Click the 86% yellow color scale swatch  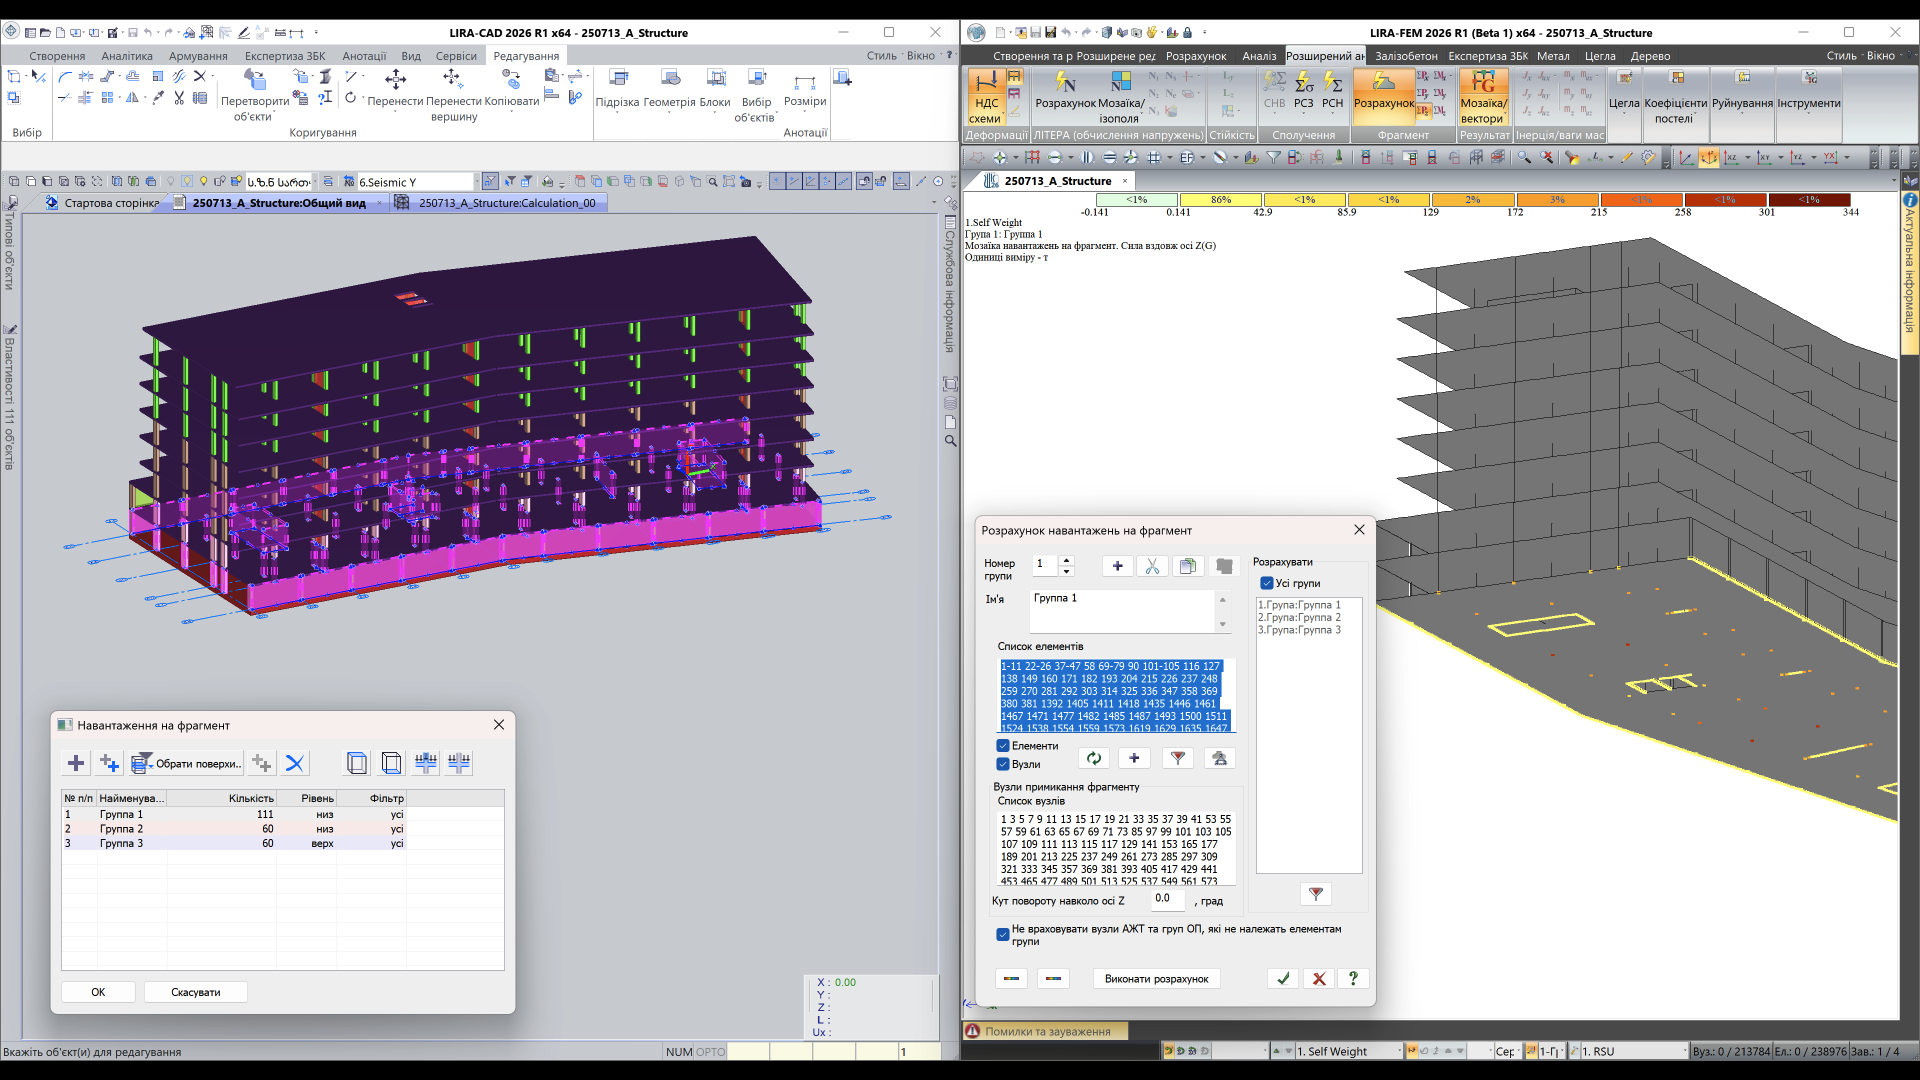tap(1220, 200)
